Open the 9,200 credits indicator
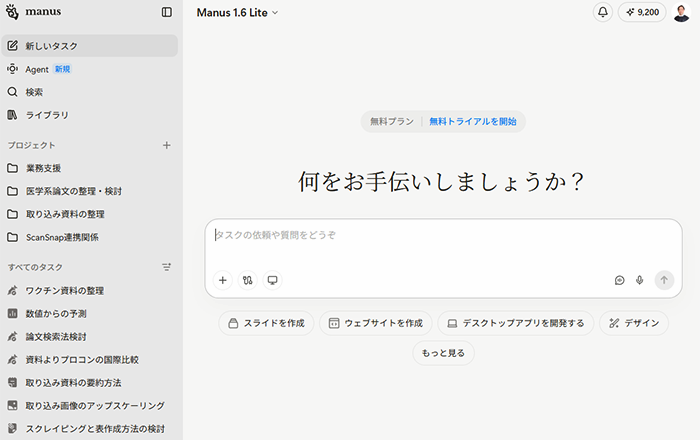 pyautogui.click(x=642, y=12)
